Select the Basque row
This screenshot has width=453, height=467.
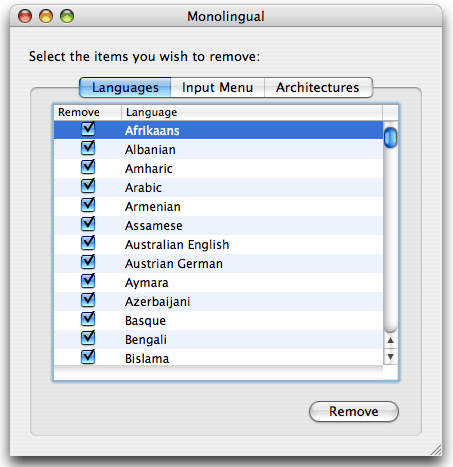[x=218, y=320]
